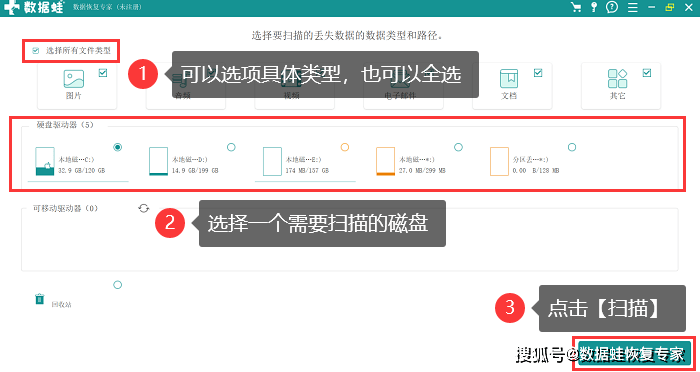Click the 其它 label under the others icon
700x372 pixels.
pos(618,96)
